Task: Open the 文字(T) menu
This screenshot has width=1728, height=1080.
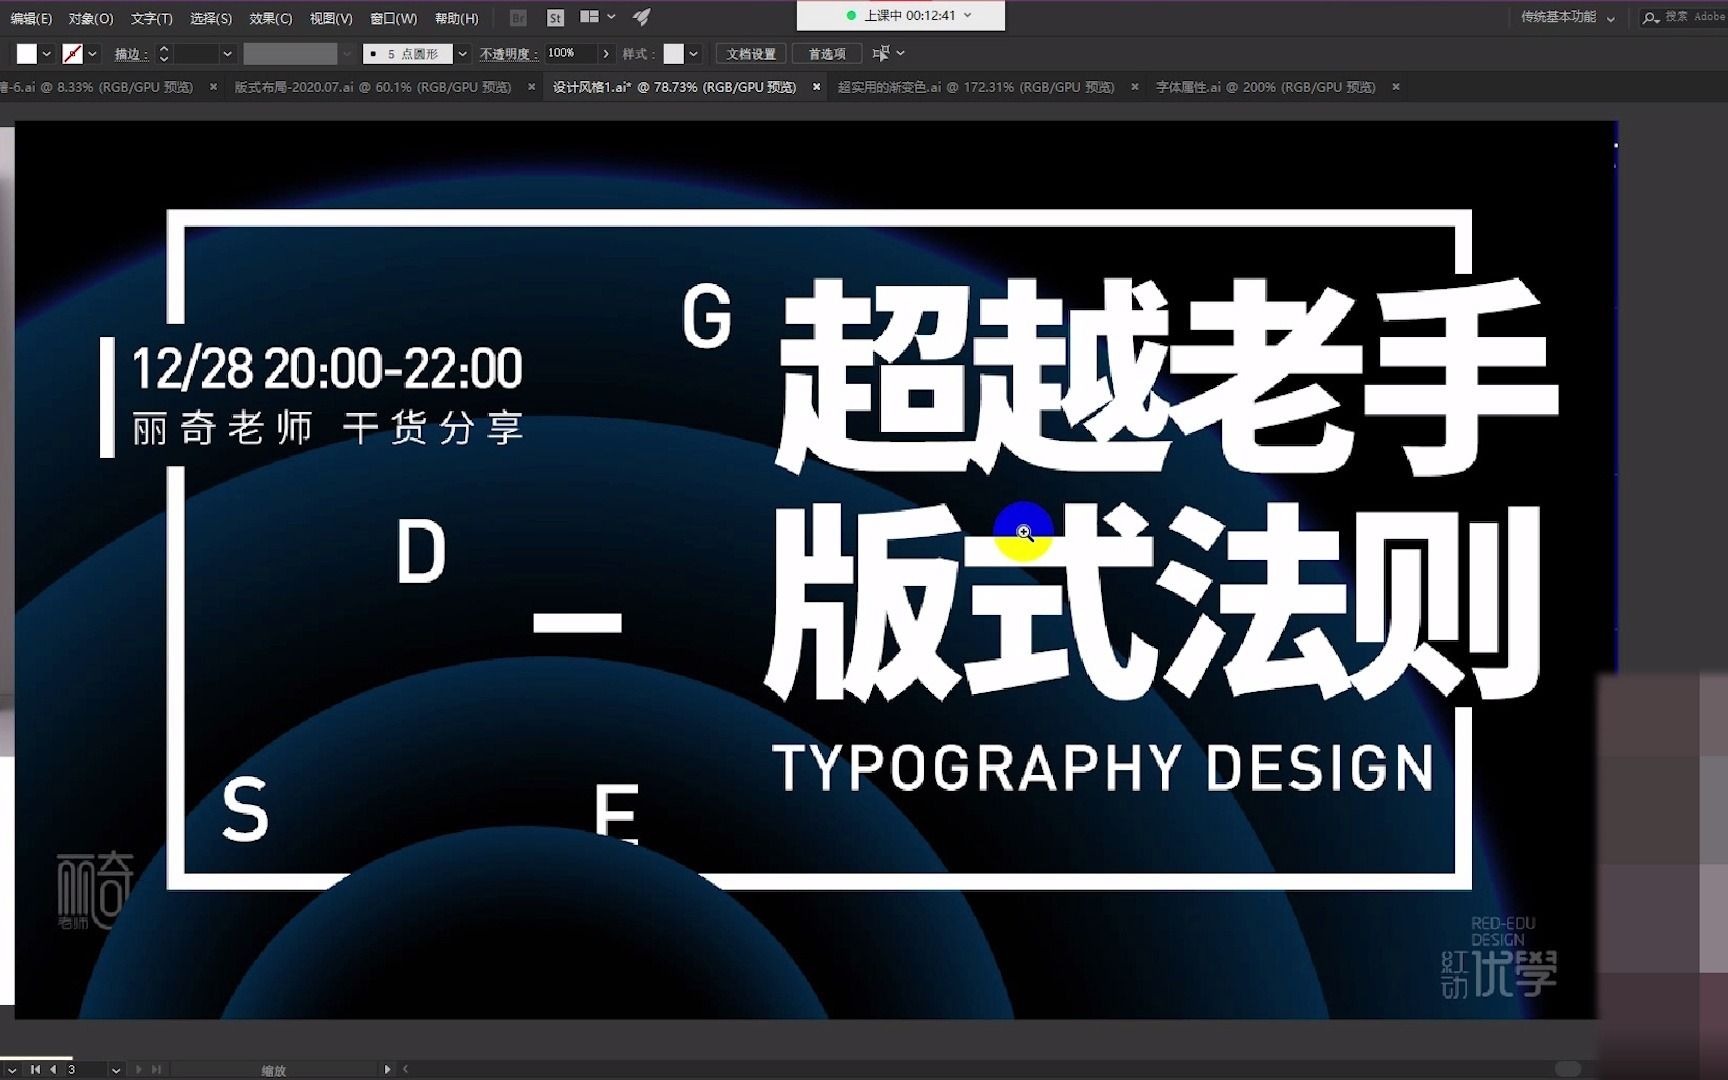Action: (x=151, y=18)
